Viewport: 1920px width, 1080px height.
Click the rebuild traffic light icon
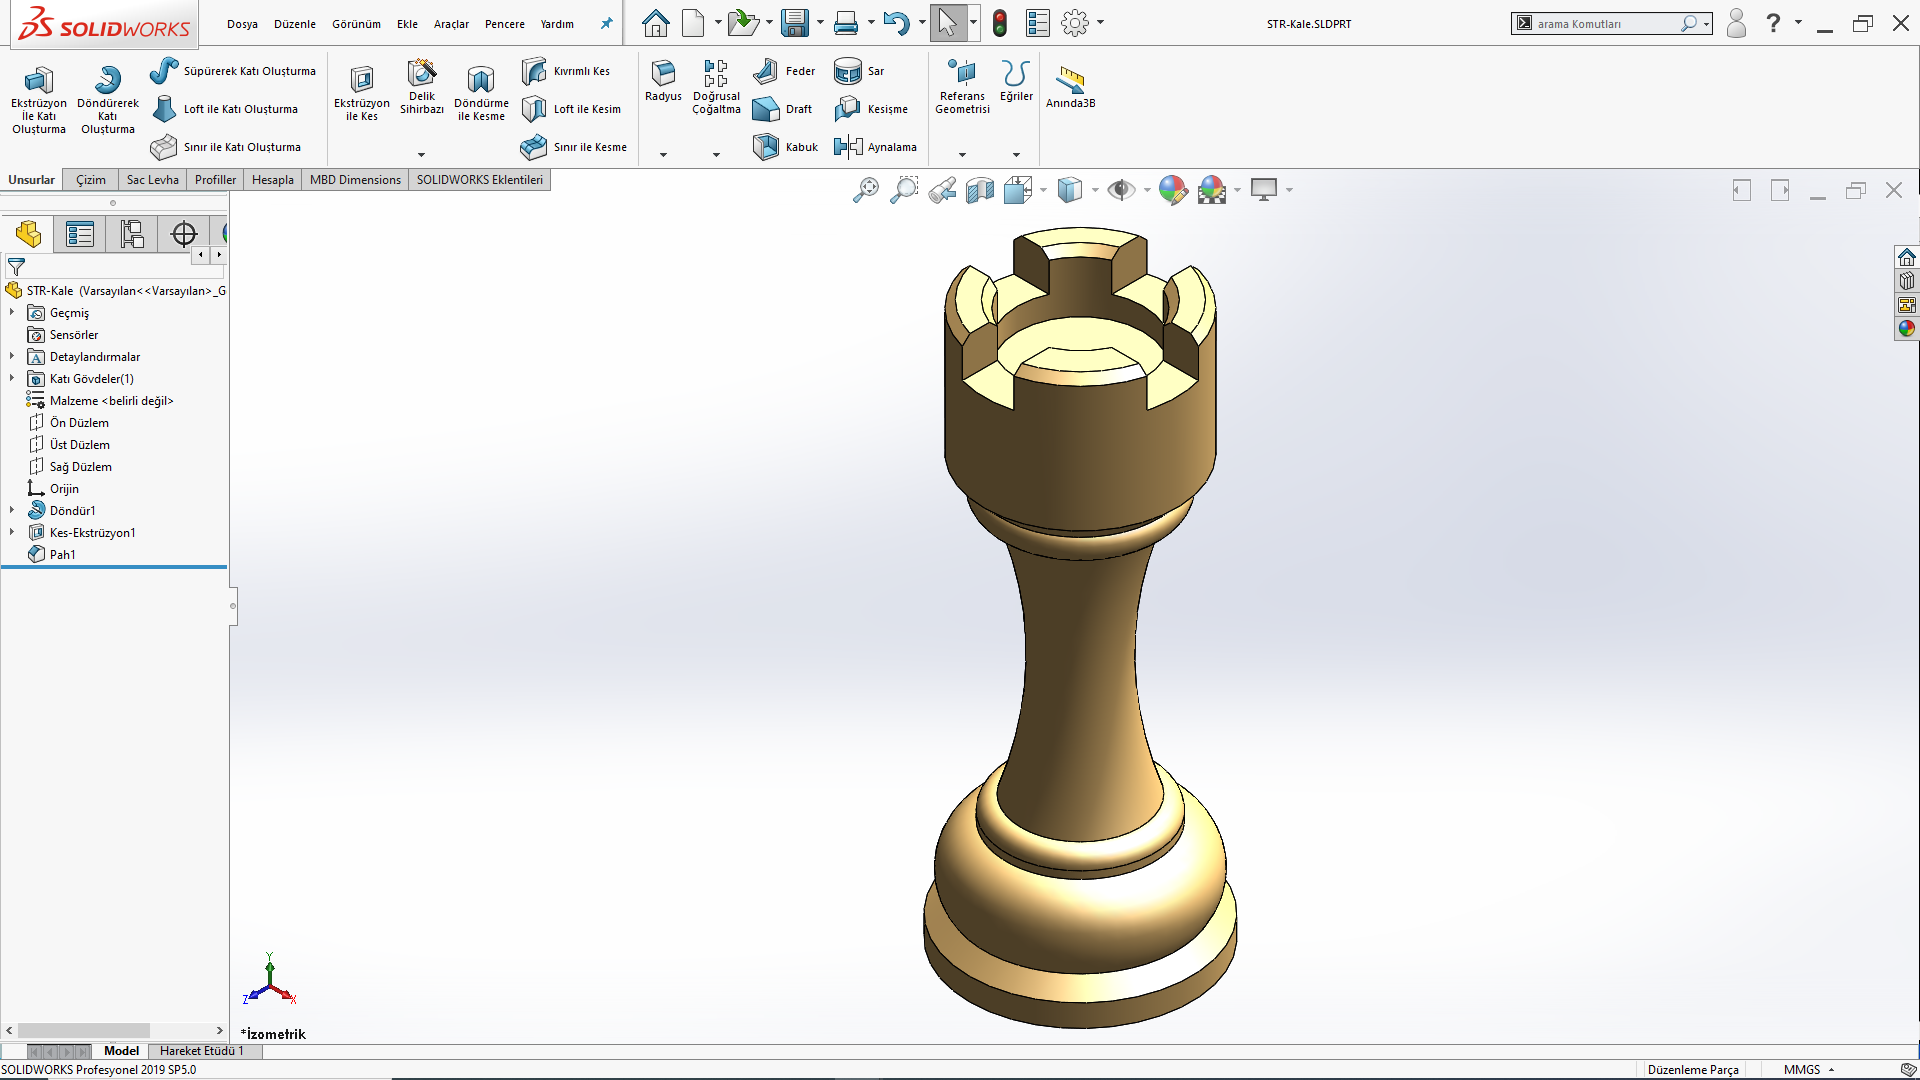coord(999,23)
